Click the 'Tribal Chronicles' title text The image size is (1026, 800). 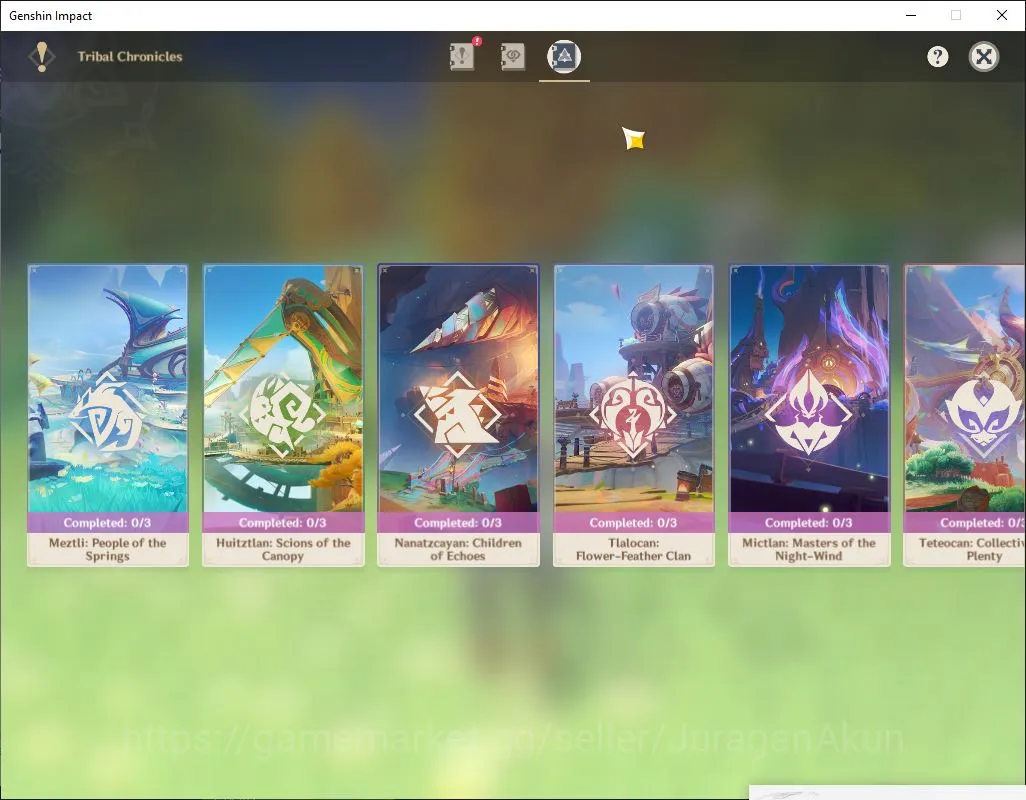pos(130,56)
